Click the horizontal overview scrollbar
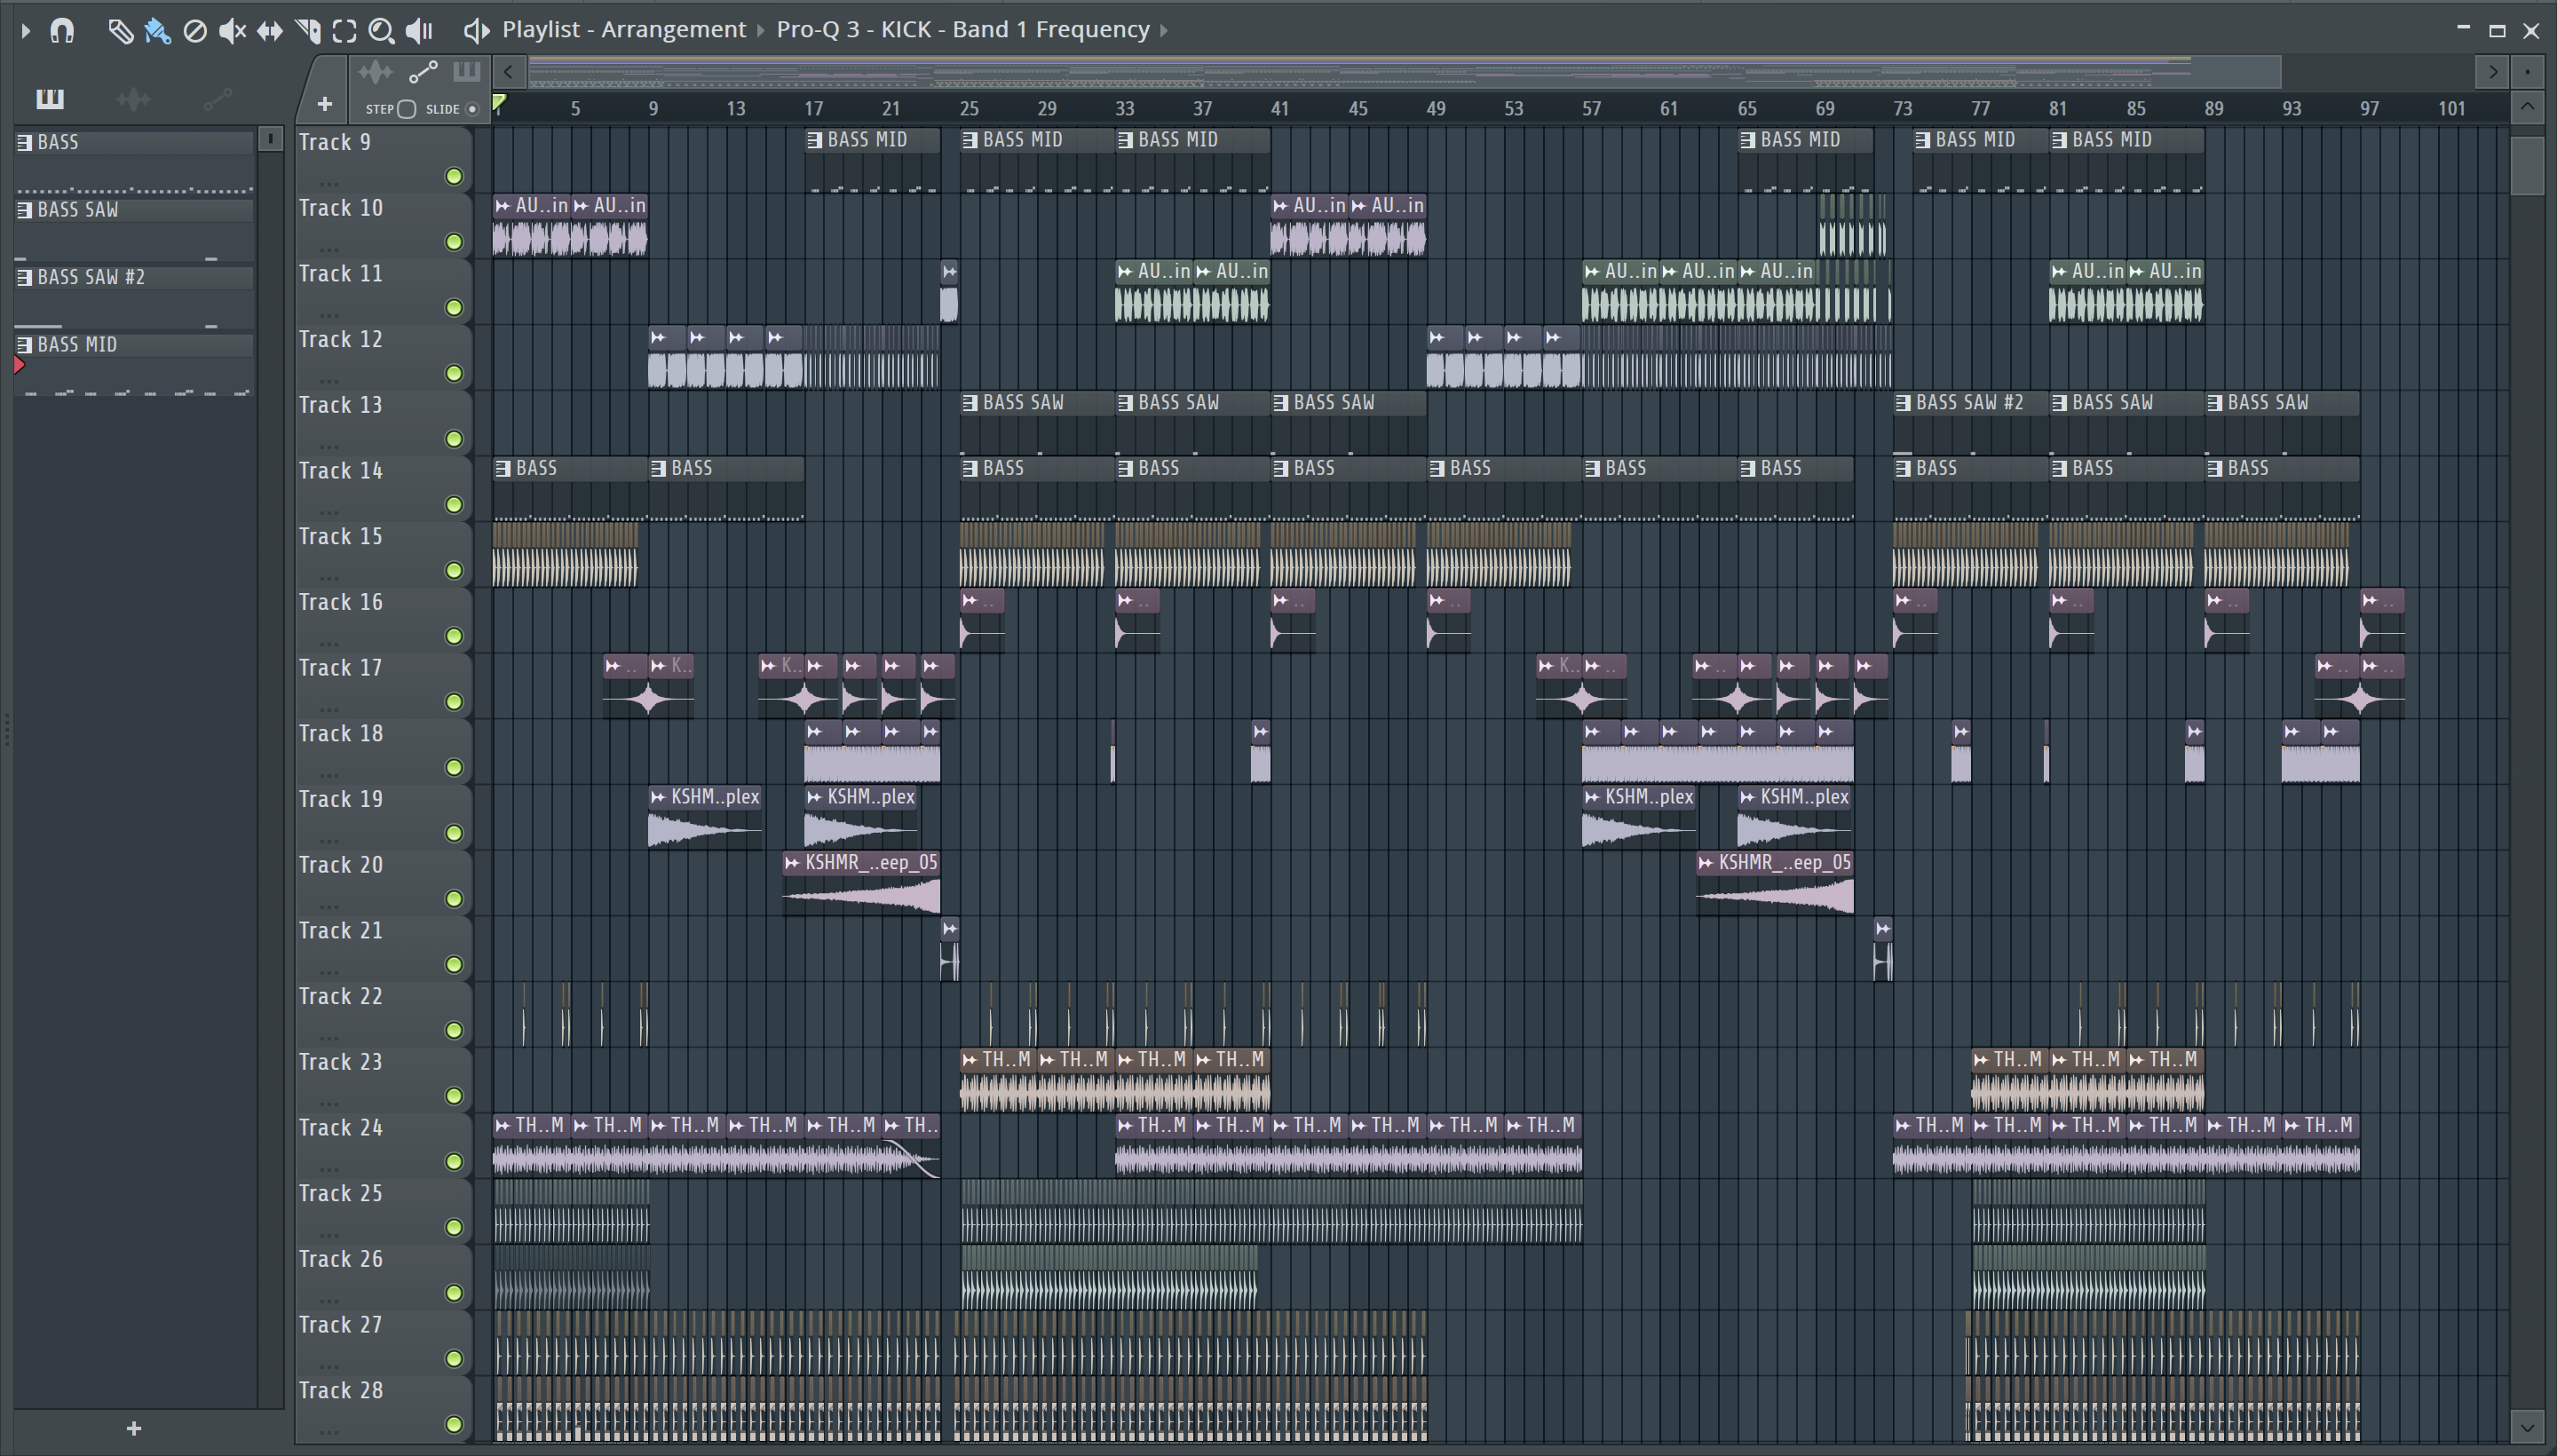The height and width of the screenshot is (1456, 2557). coord(1404,72)
